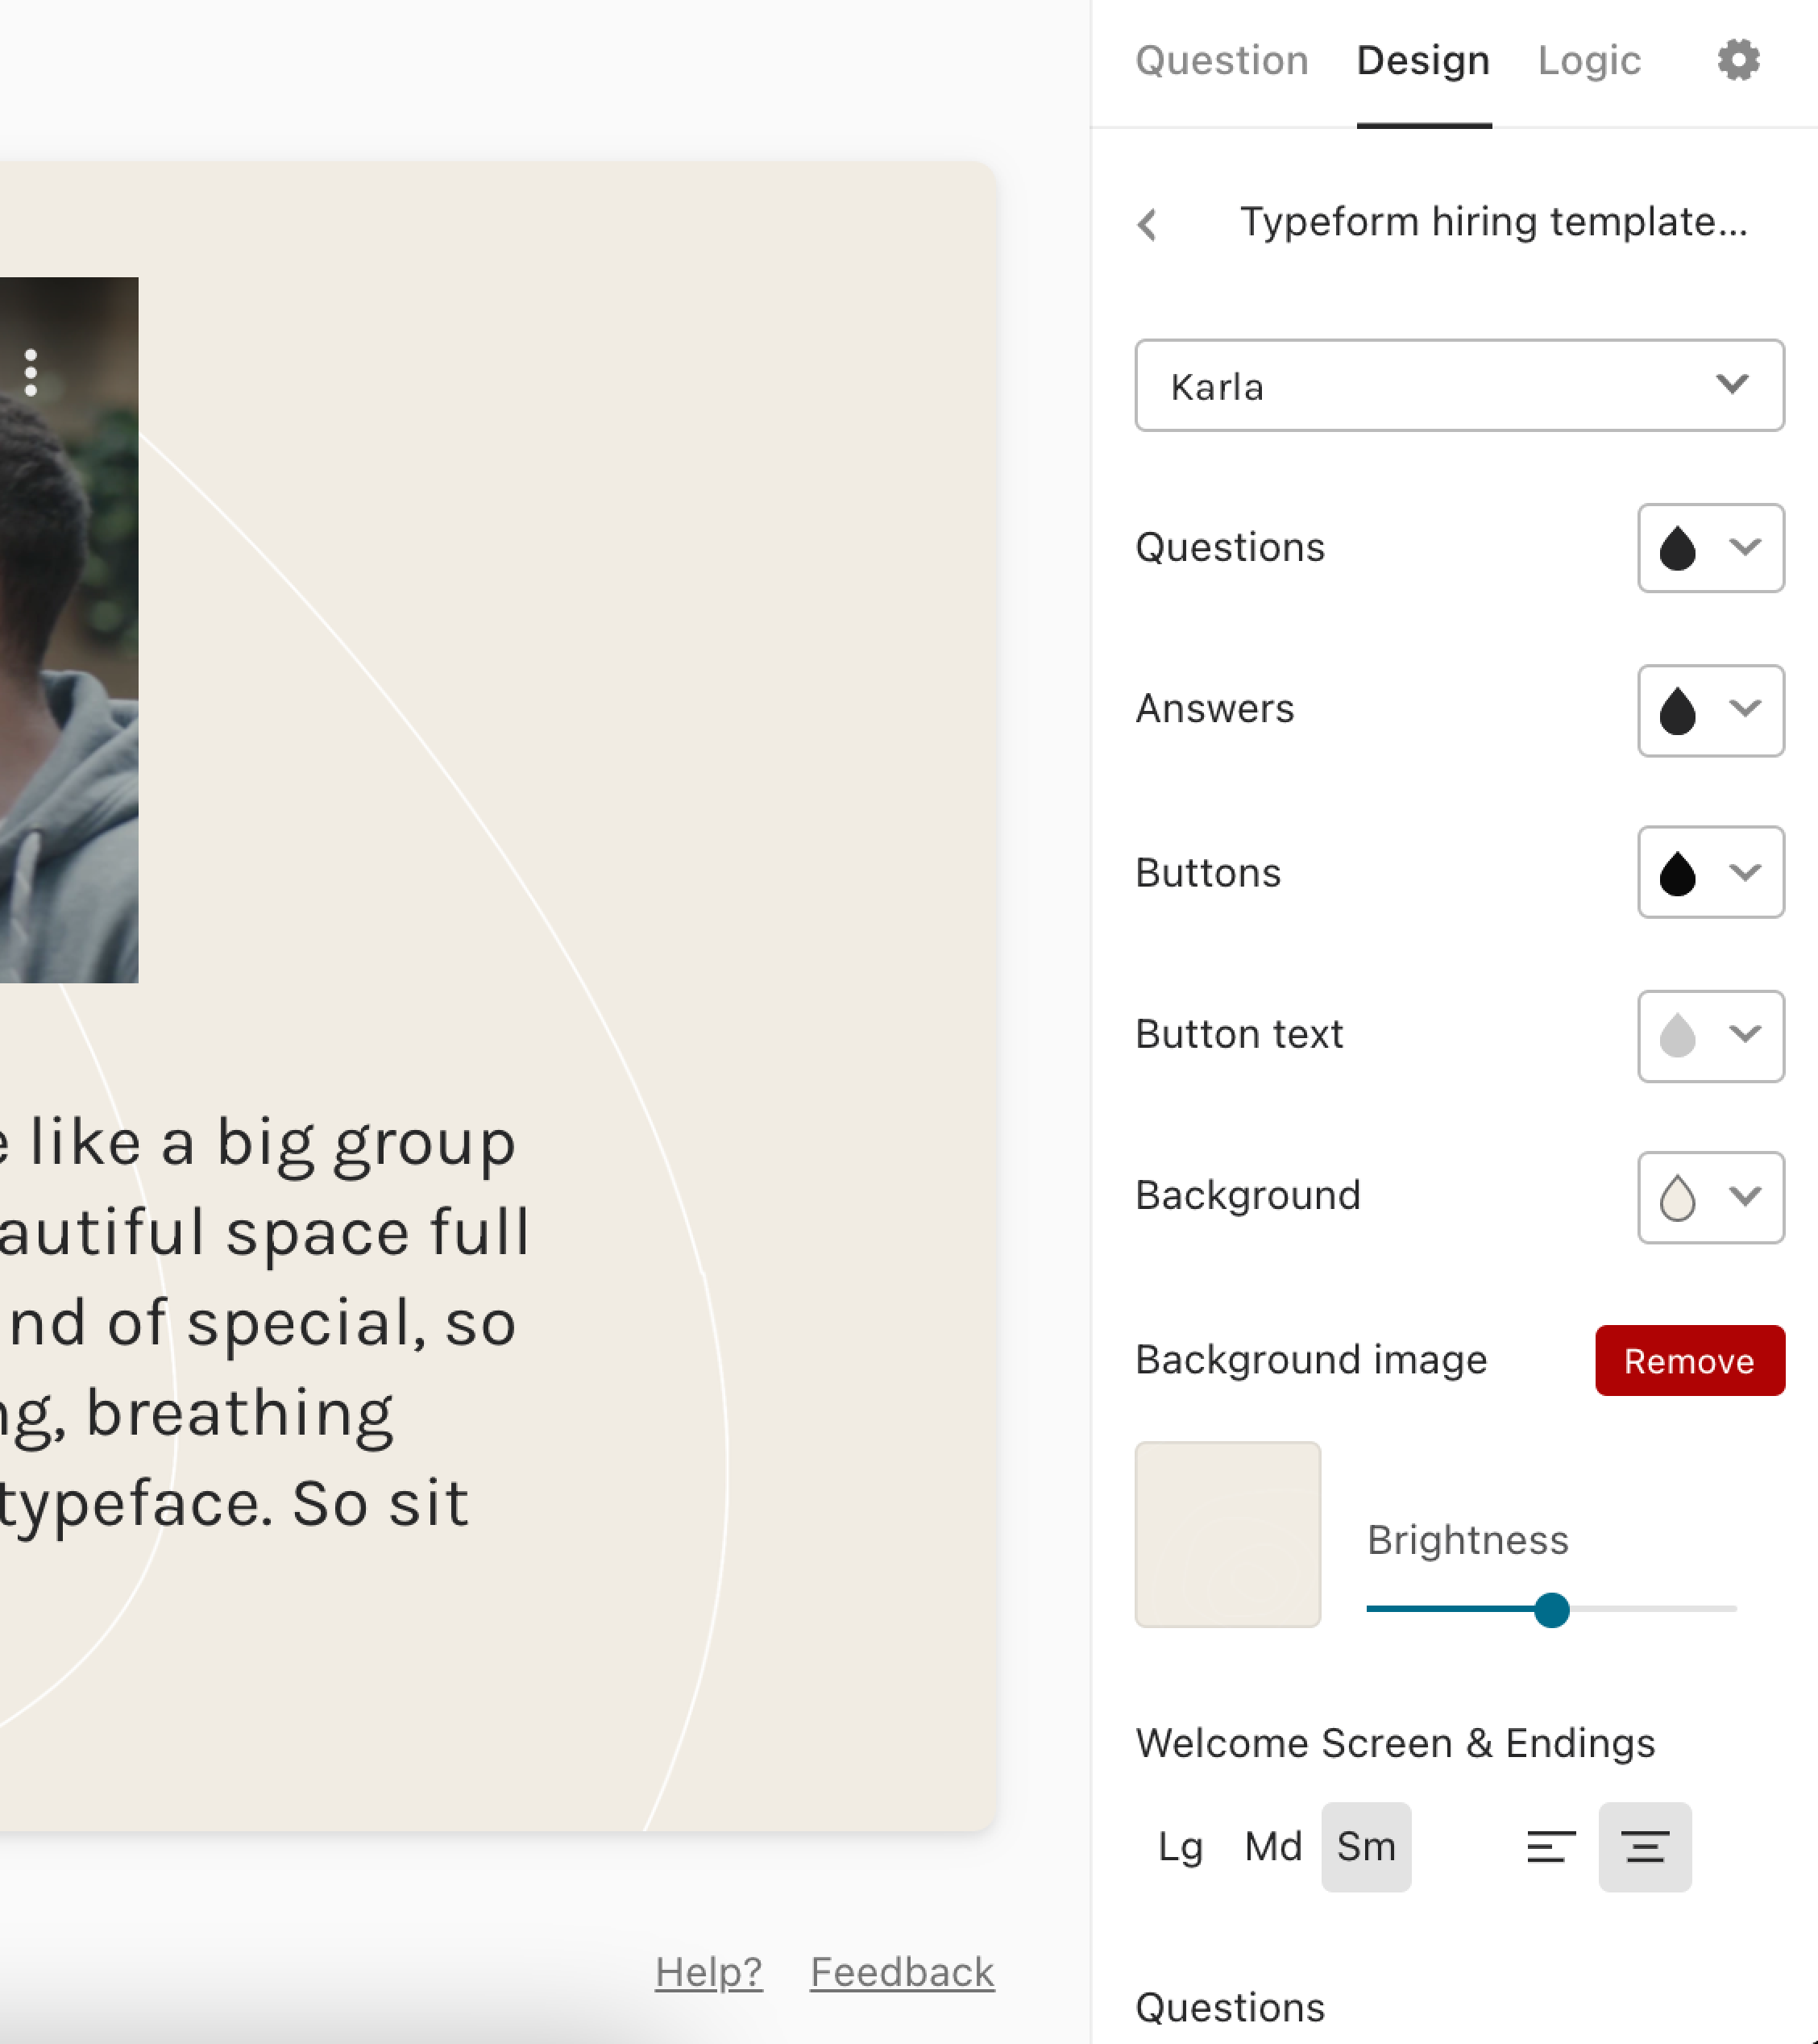Set welcome screen size to Sm

point(1366,1846)
